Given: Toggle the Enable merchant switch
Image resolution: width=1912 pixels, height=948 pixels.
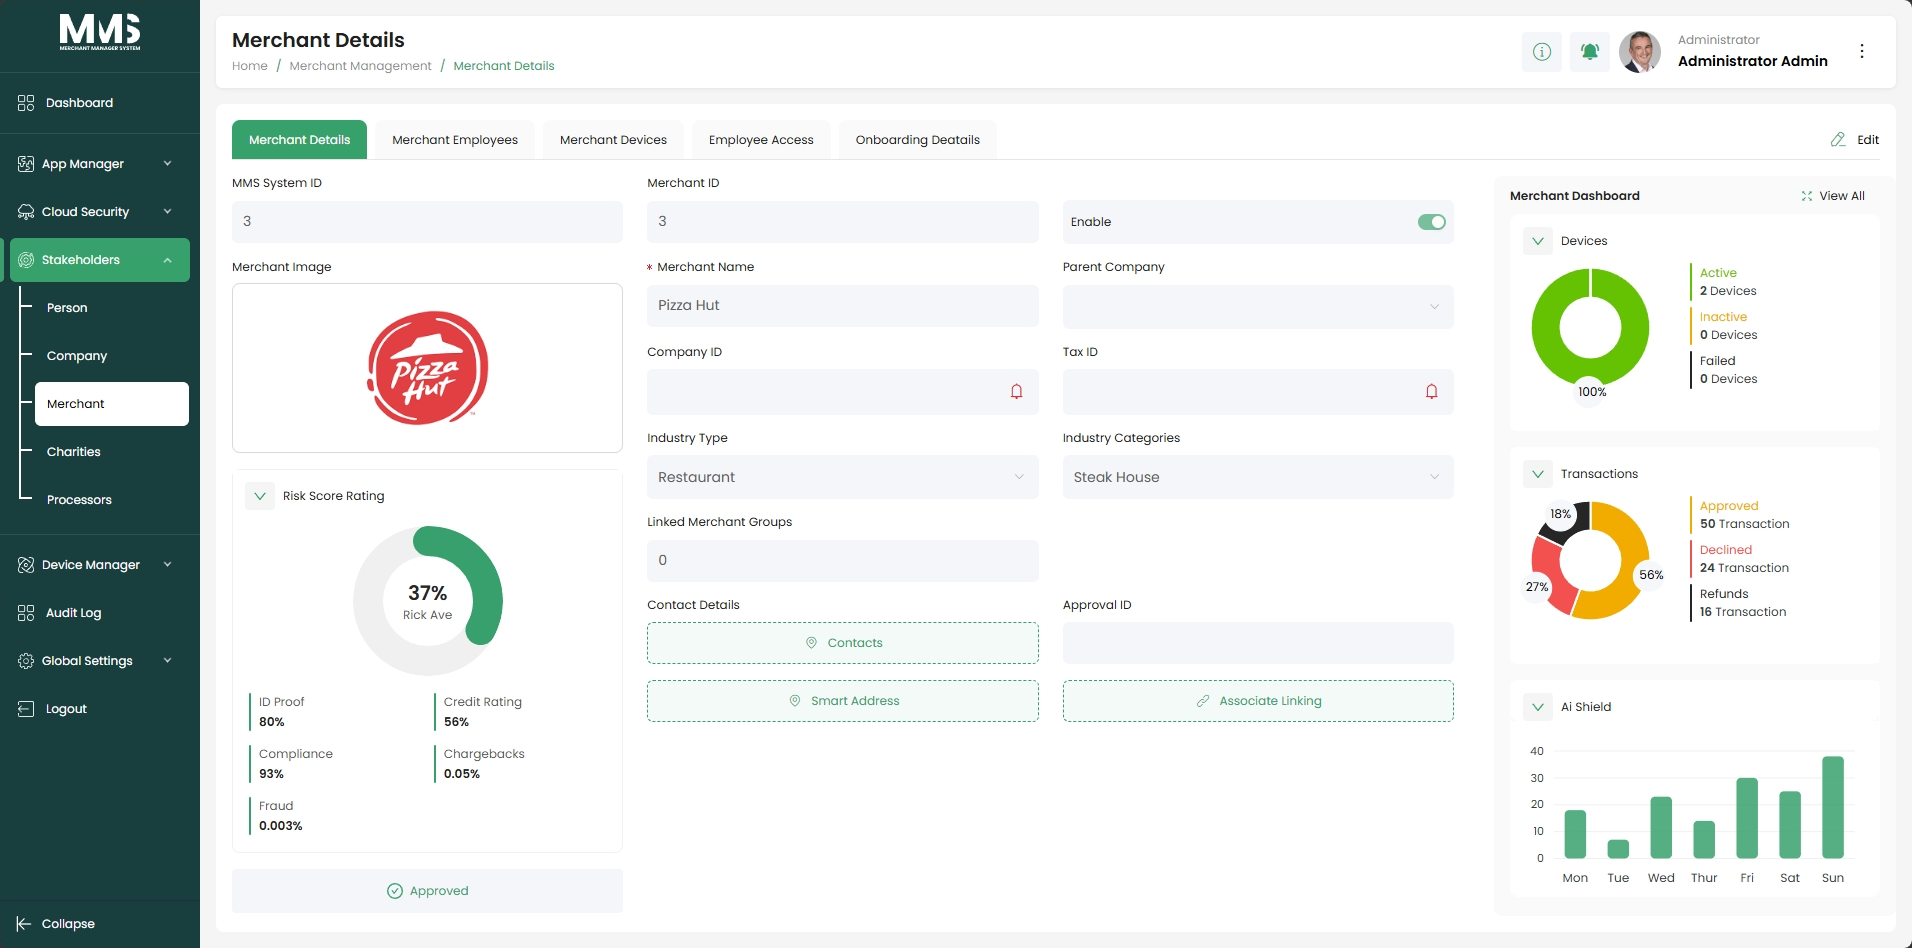Looking at the screenshot, I should [1431, 222].
